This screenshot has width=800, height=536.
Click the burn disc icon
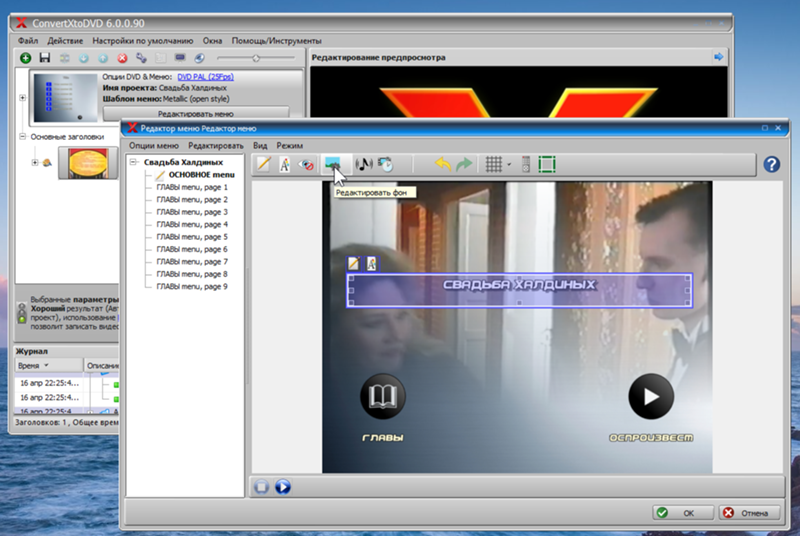[199, 58]
